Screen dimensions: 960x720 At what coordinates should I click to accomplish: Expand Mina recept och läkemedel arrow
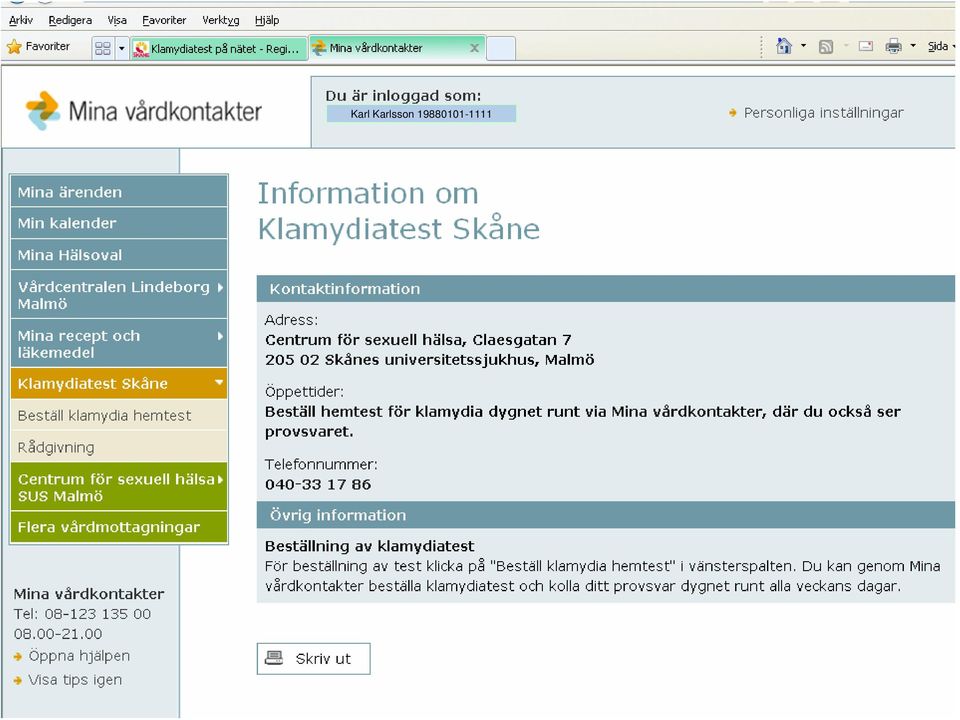coord(220,336)
